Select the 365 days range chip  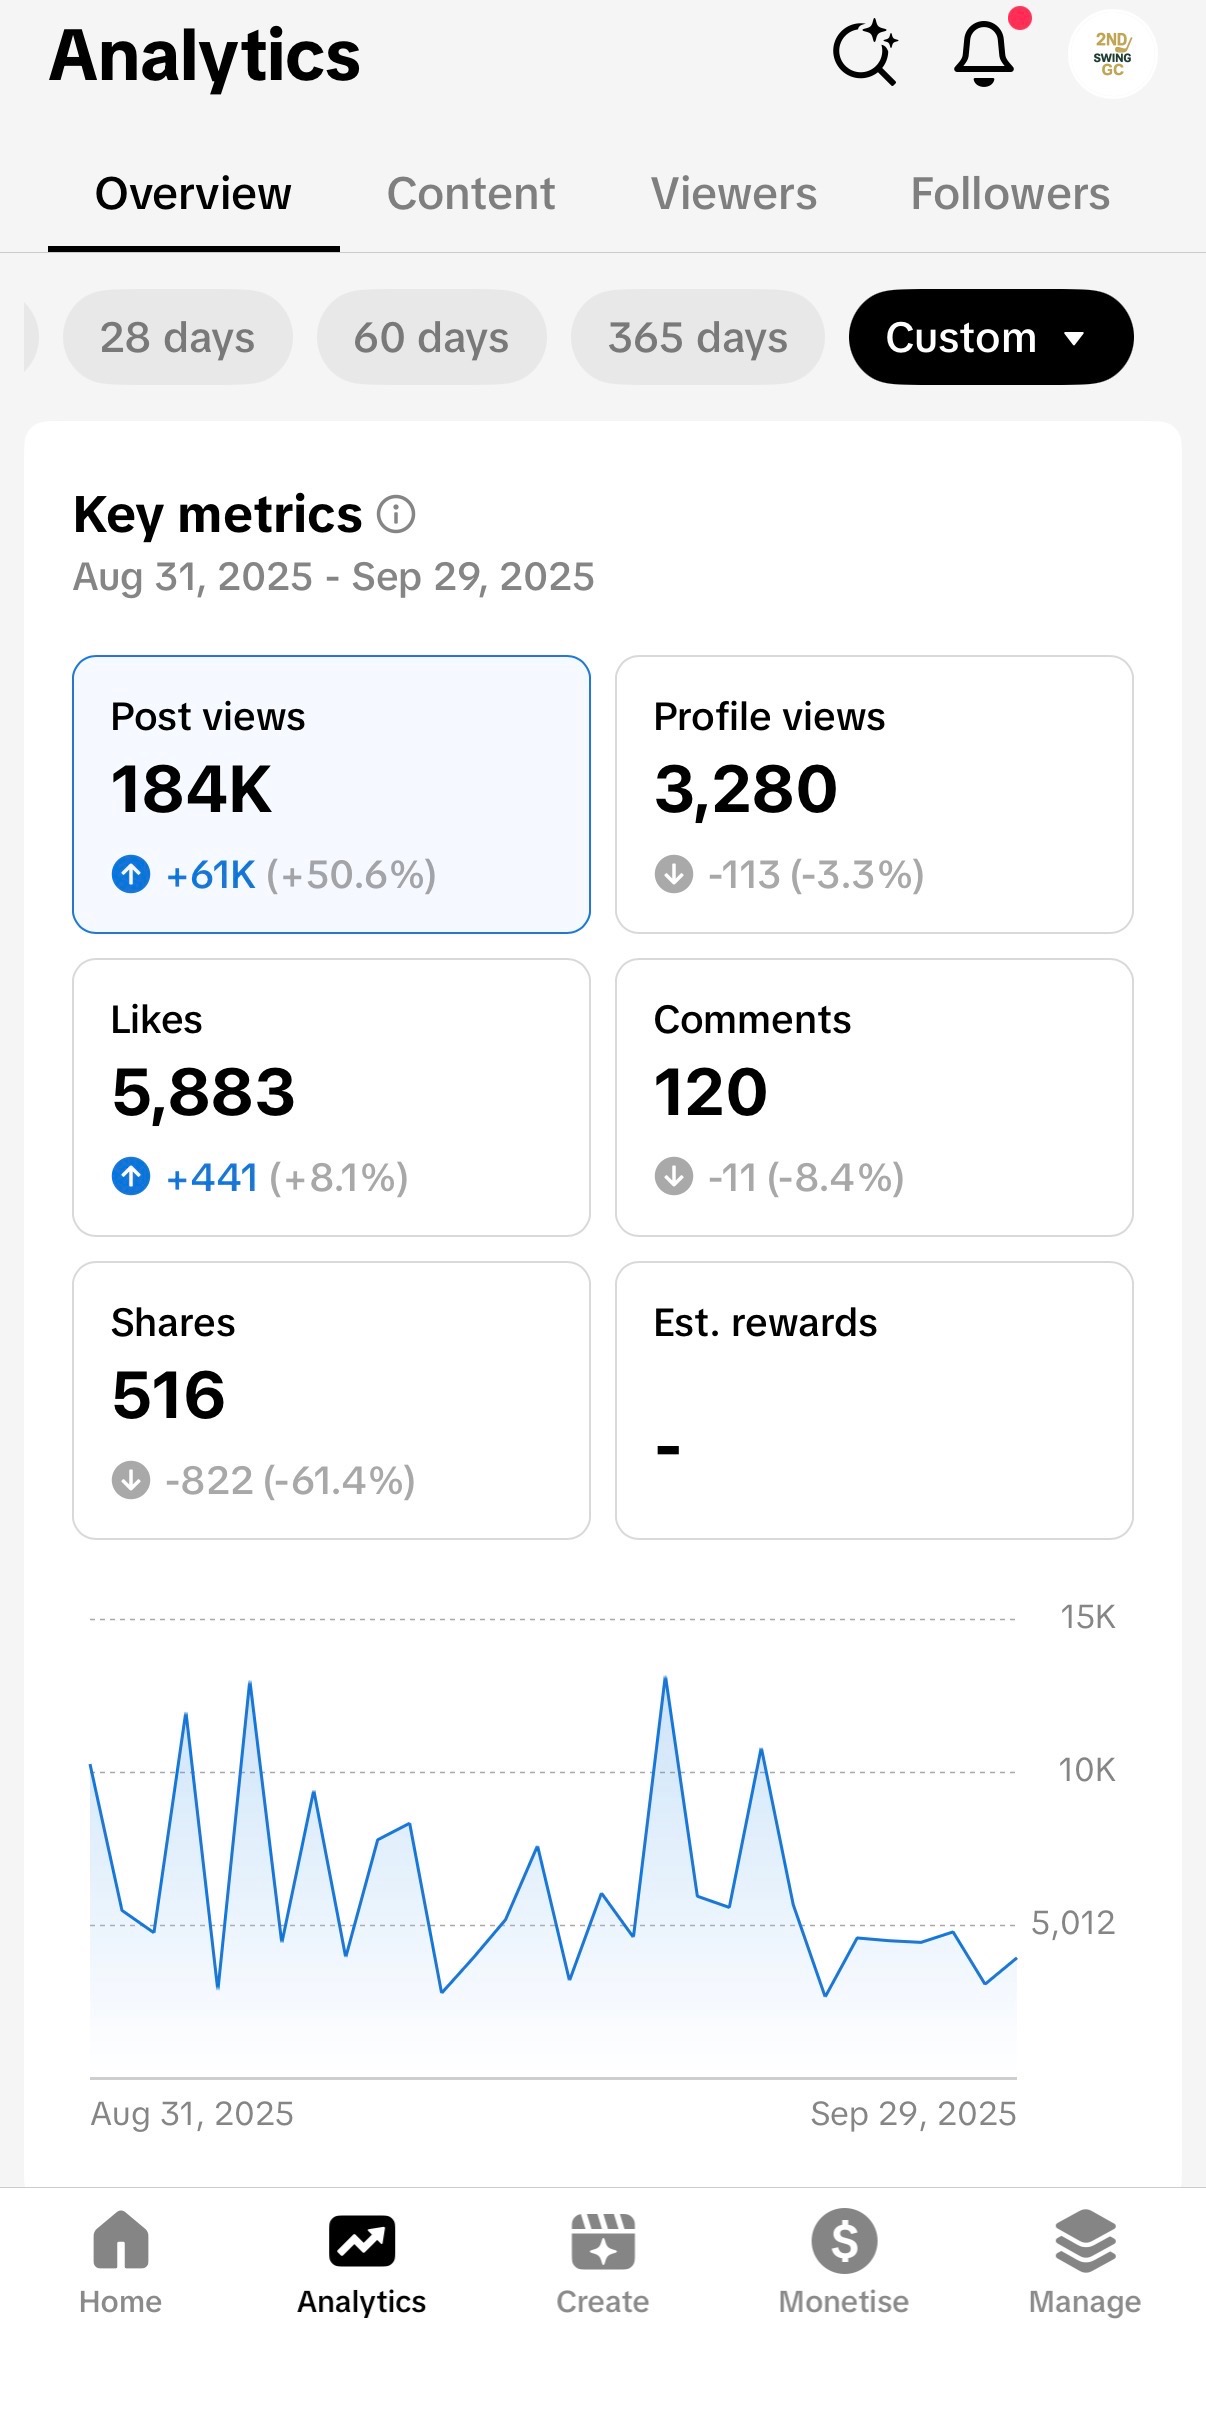click(x=697, y=338)
